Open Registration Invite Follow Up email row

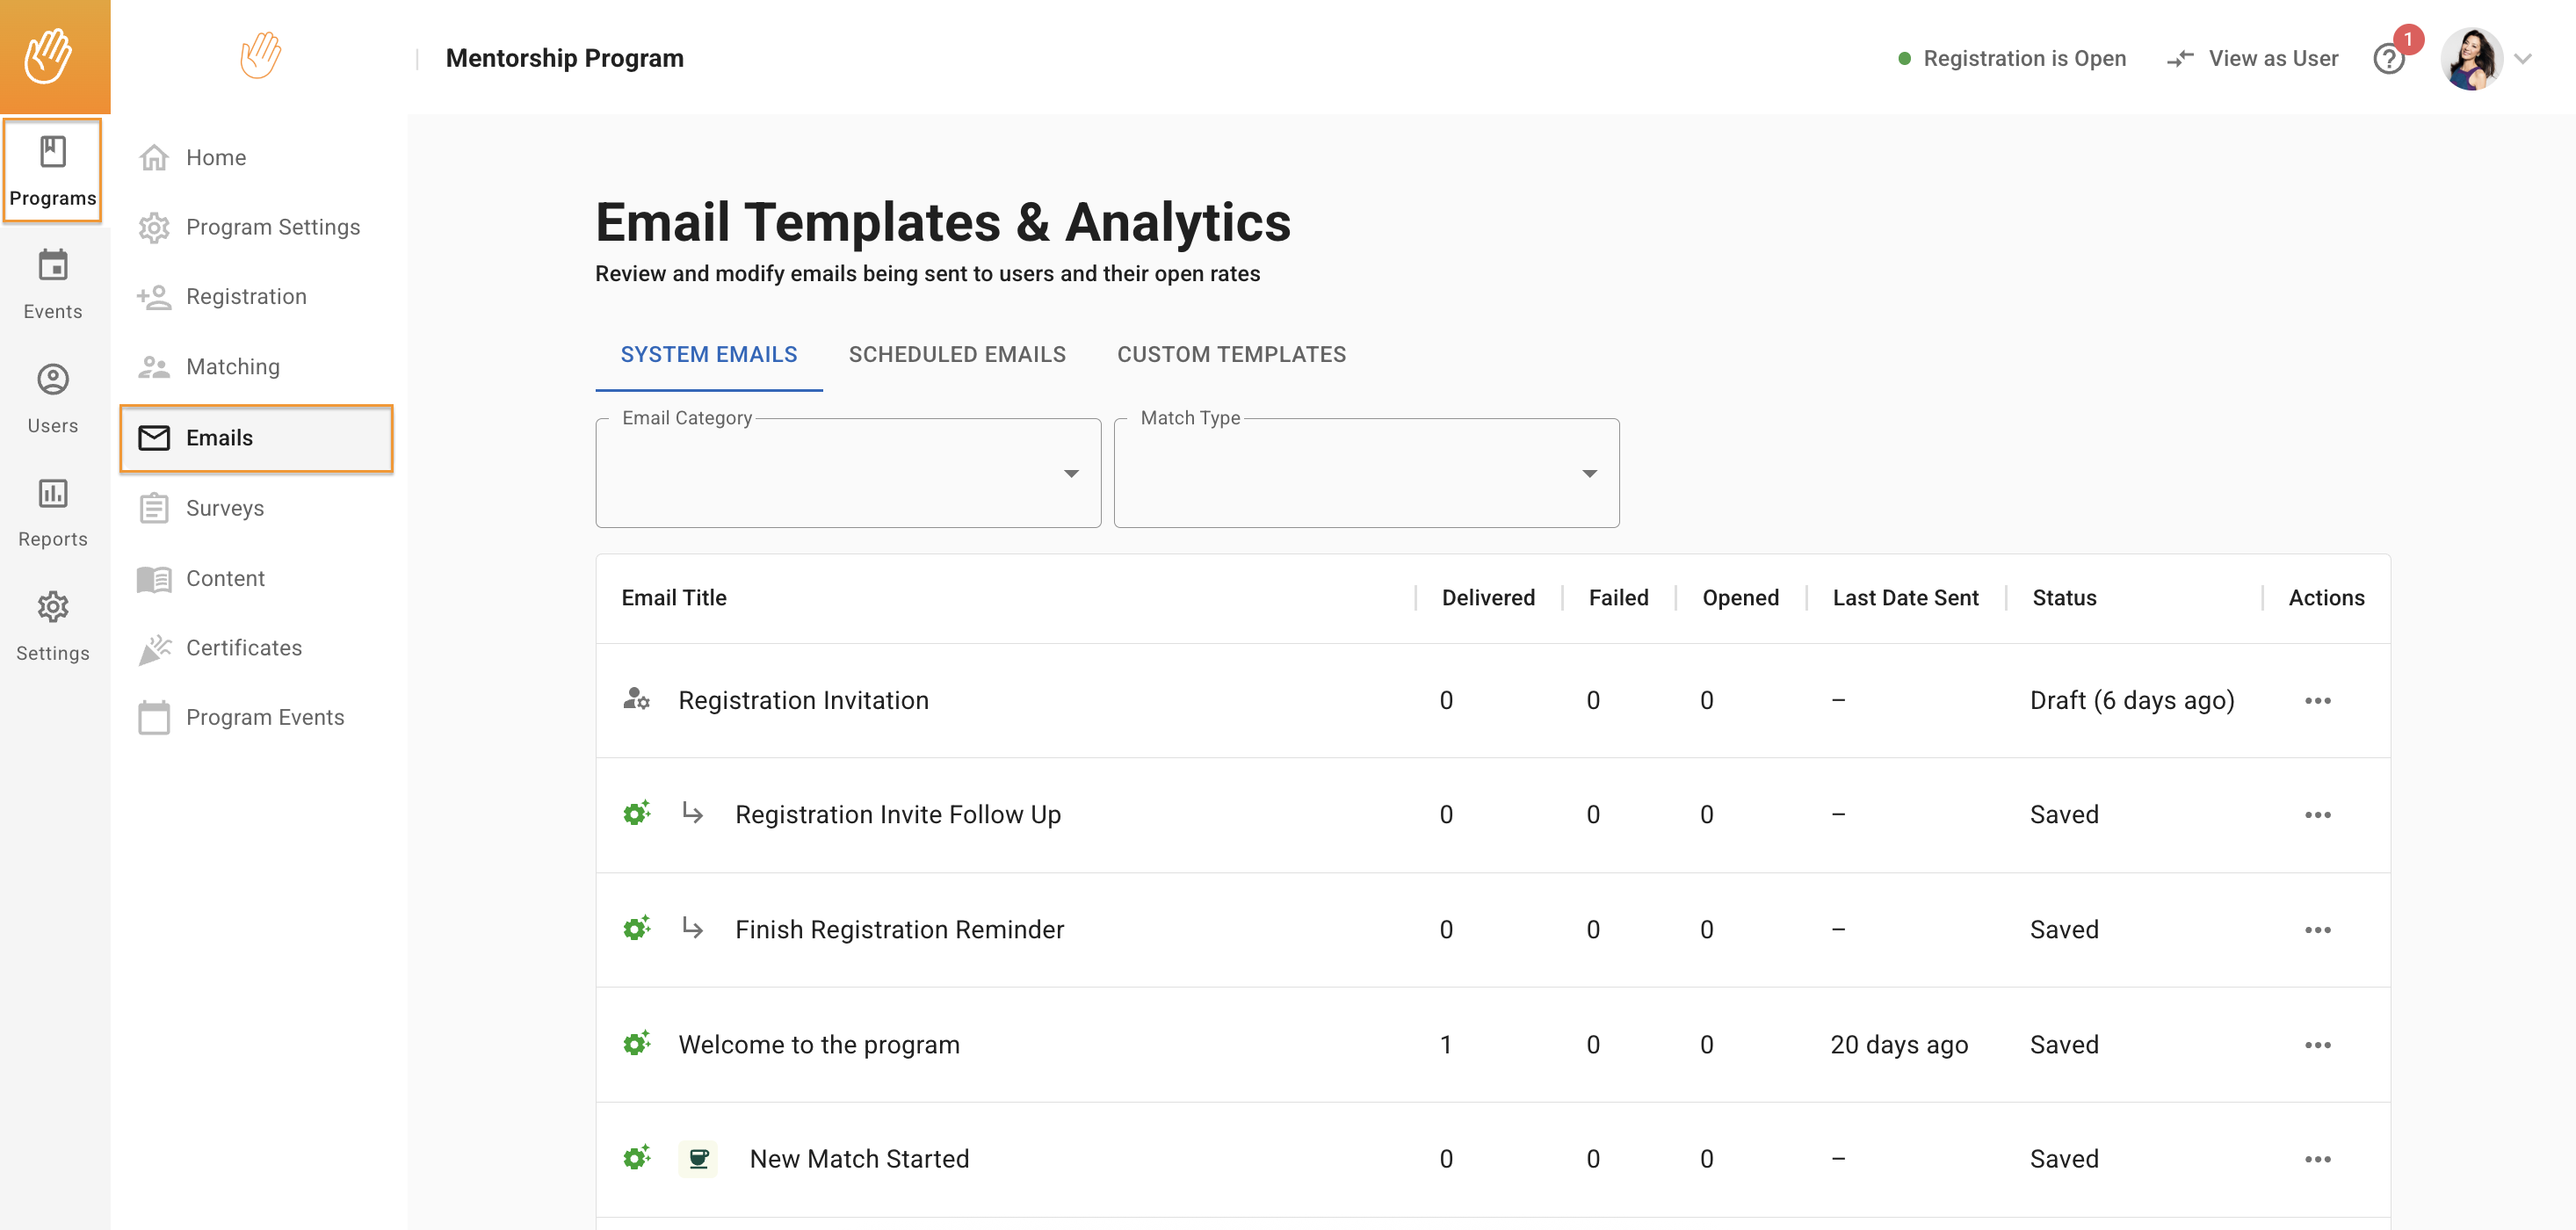pos(897,814)
